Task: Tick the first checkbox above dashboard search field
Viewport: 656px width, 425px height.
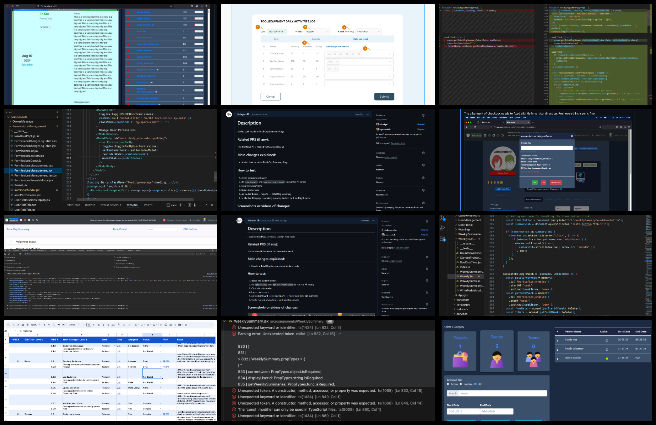Action: [449, 384]
